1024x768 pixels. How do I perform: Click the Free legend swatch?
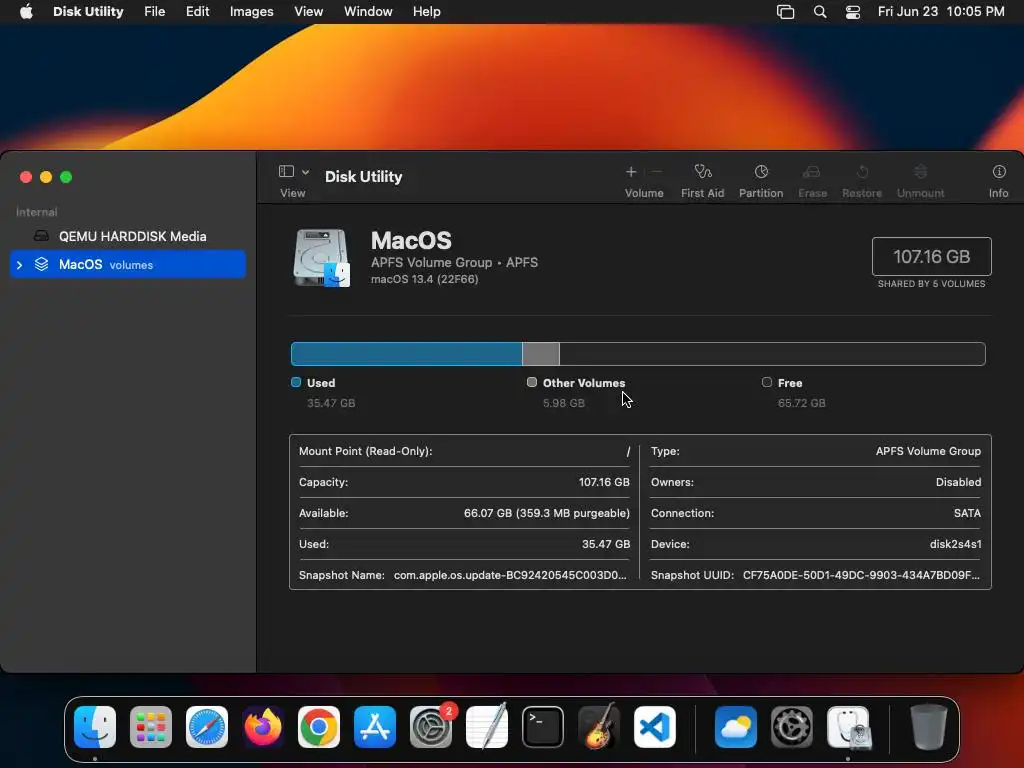coord(767,382)
